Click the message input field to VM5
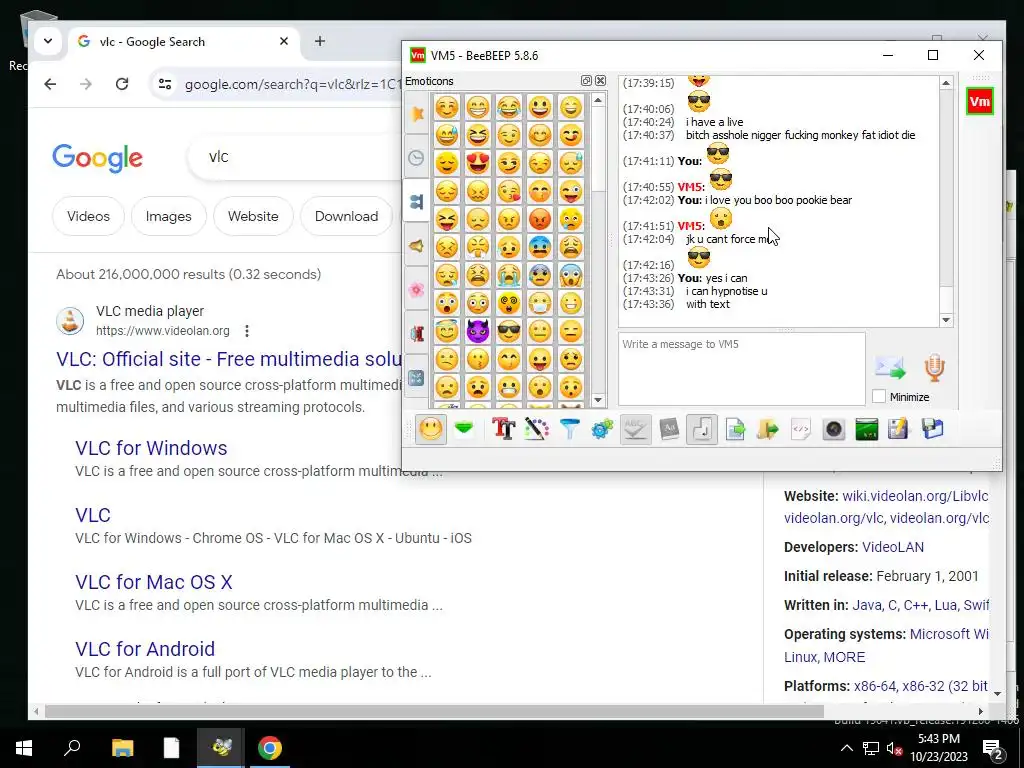 (741, 369)
